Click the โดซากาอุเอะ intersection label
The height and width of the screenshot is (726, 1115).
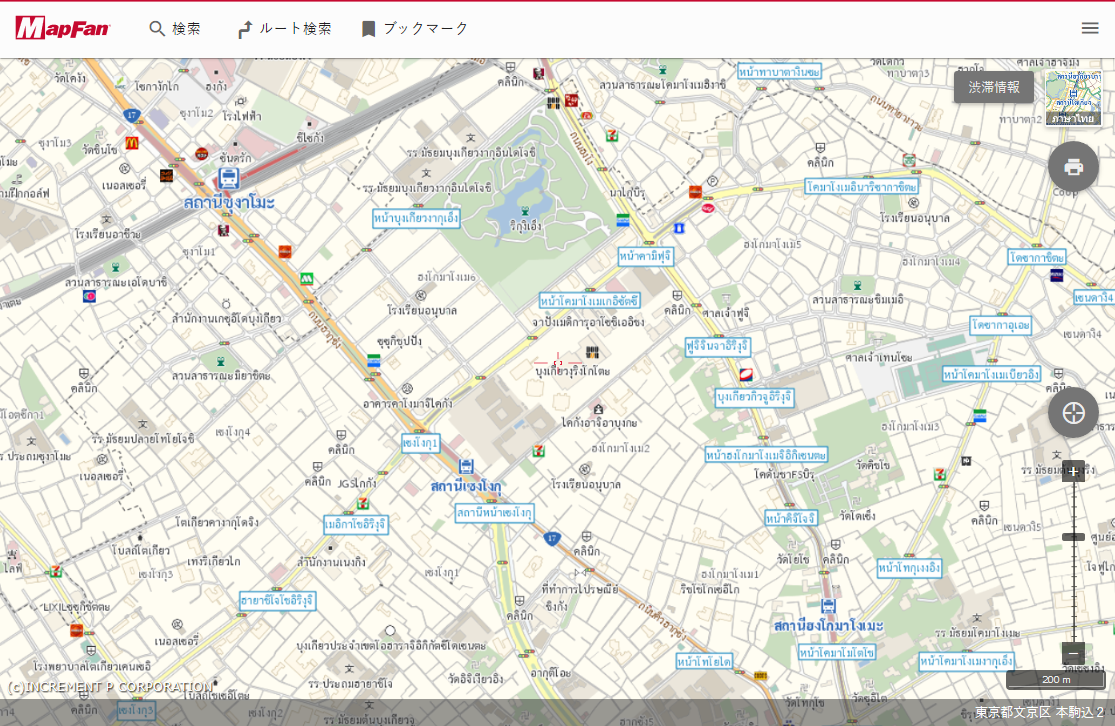(x=1001, y=325)
